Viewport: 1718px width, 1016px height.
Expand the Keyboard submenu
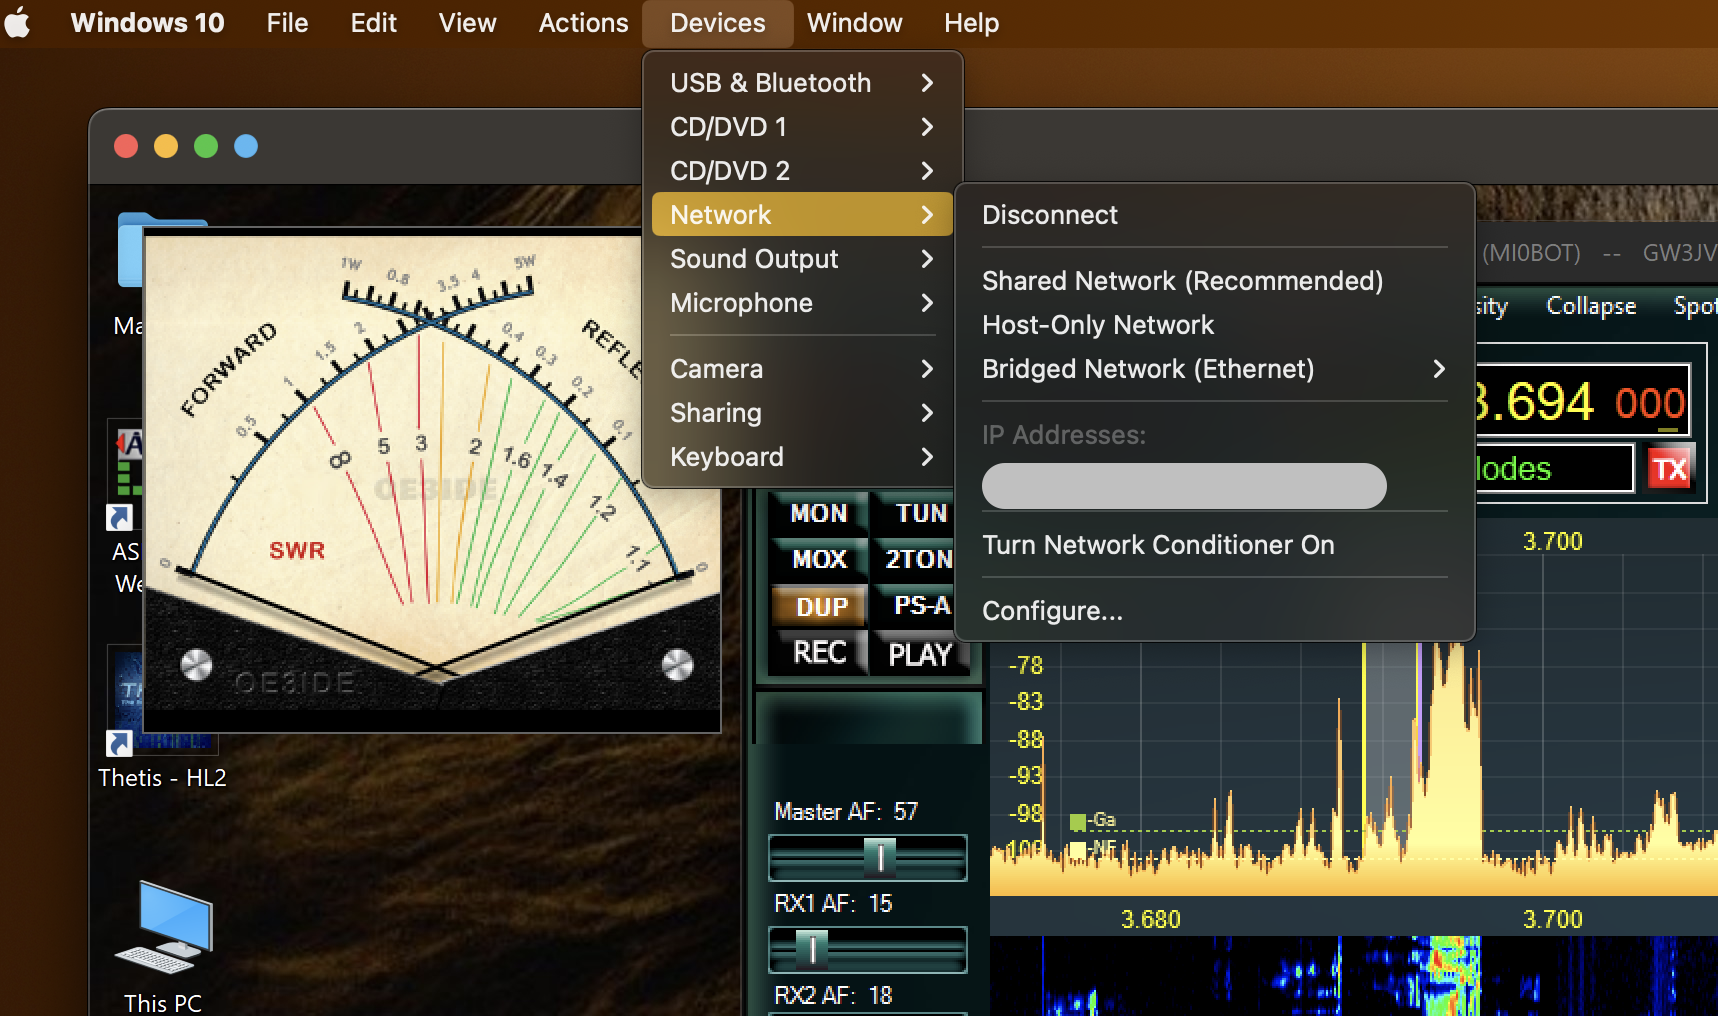coord(802,456)
